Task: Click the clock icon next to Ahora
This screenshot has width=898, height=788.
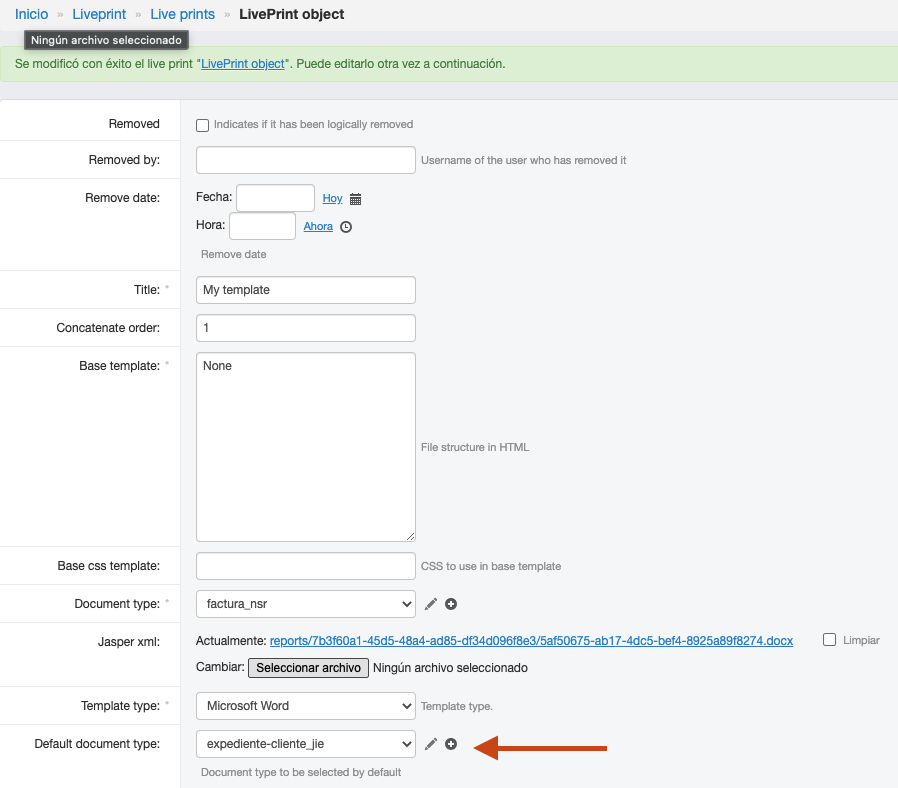Action: (346, 227)
